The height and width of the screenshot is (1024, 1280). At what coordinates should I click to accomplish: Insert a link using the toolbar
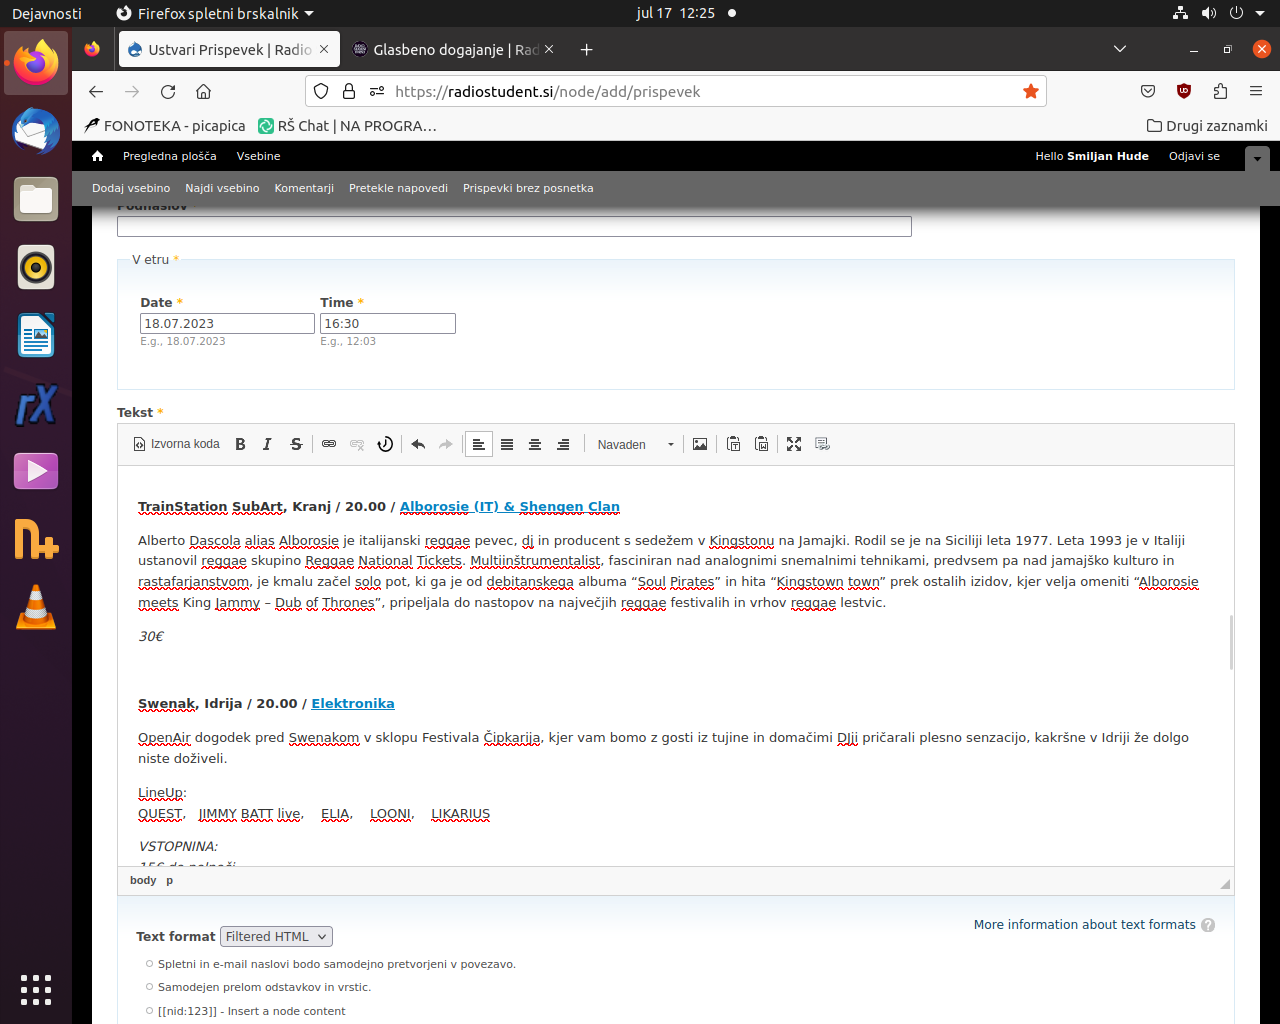point(329,444)
